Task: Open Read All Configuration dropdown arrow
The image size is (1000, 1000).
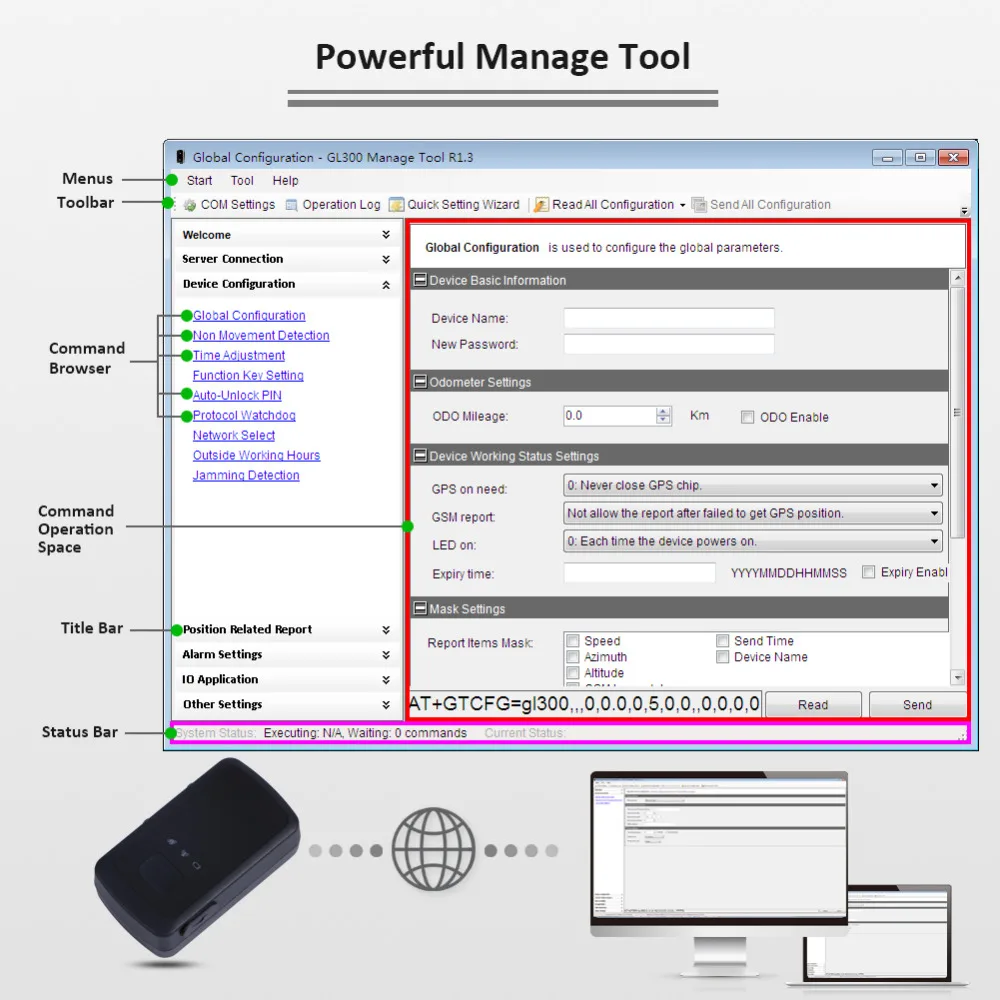Action: [682, 205]
